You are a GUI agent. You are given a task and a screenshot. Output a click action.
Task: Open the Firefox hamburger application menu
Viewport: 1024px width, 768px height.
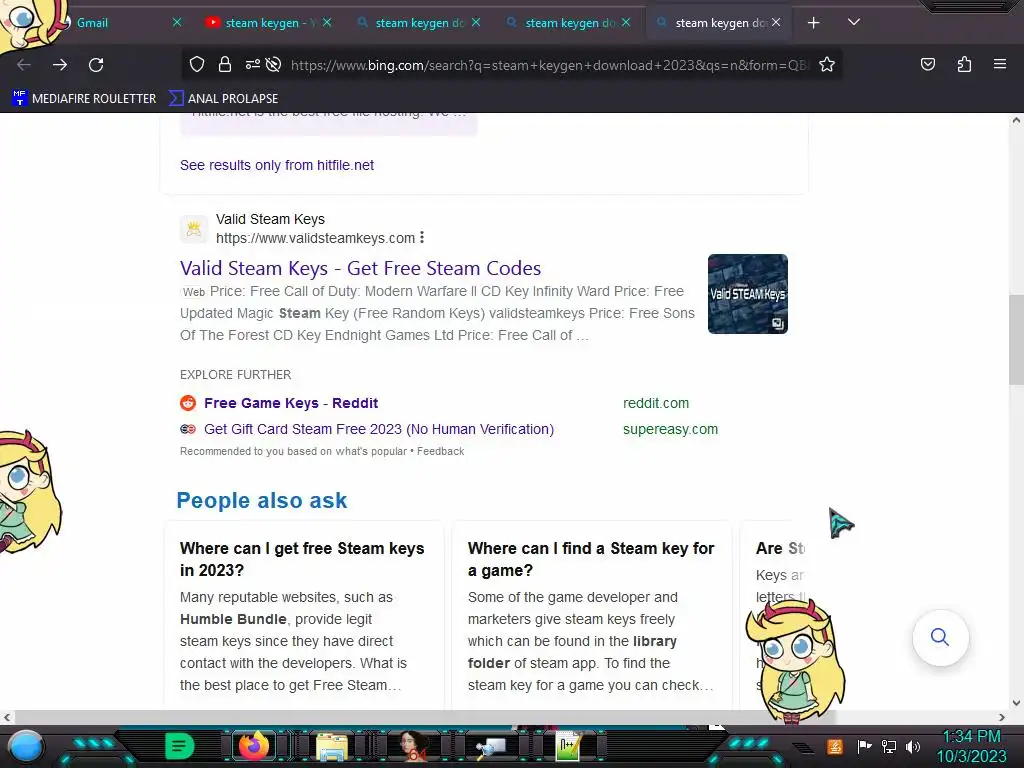coord(1000,64)
